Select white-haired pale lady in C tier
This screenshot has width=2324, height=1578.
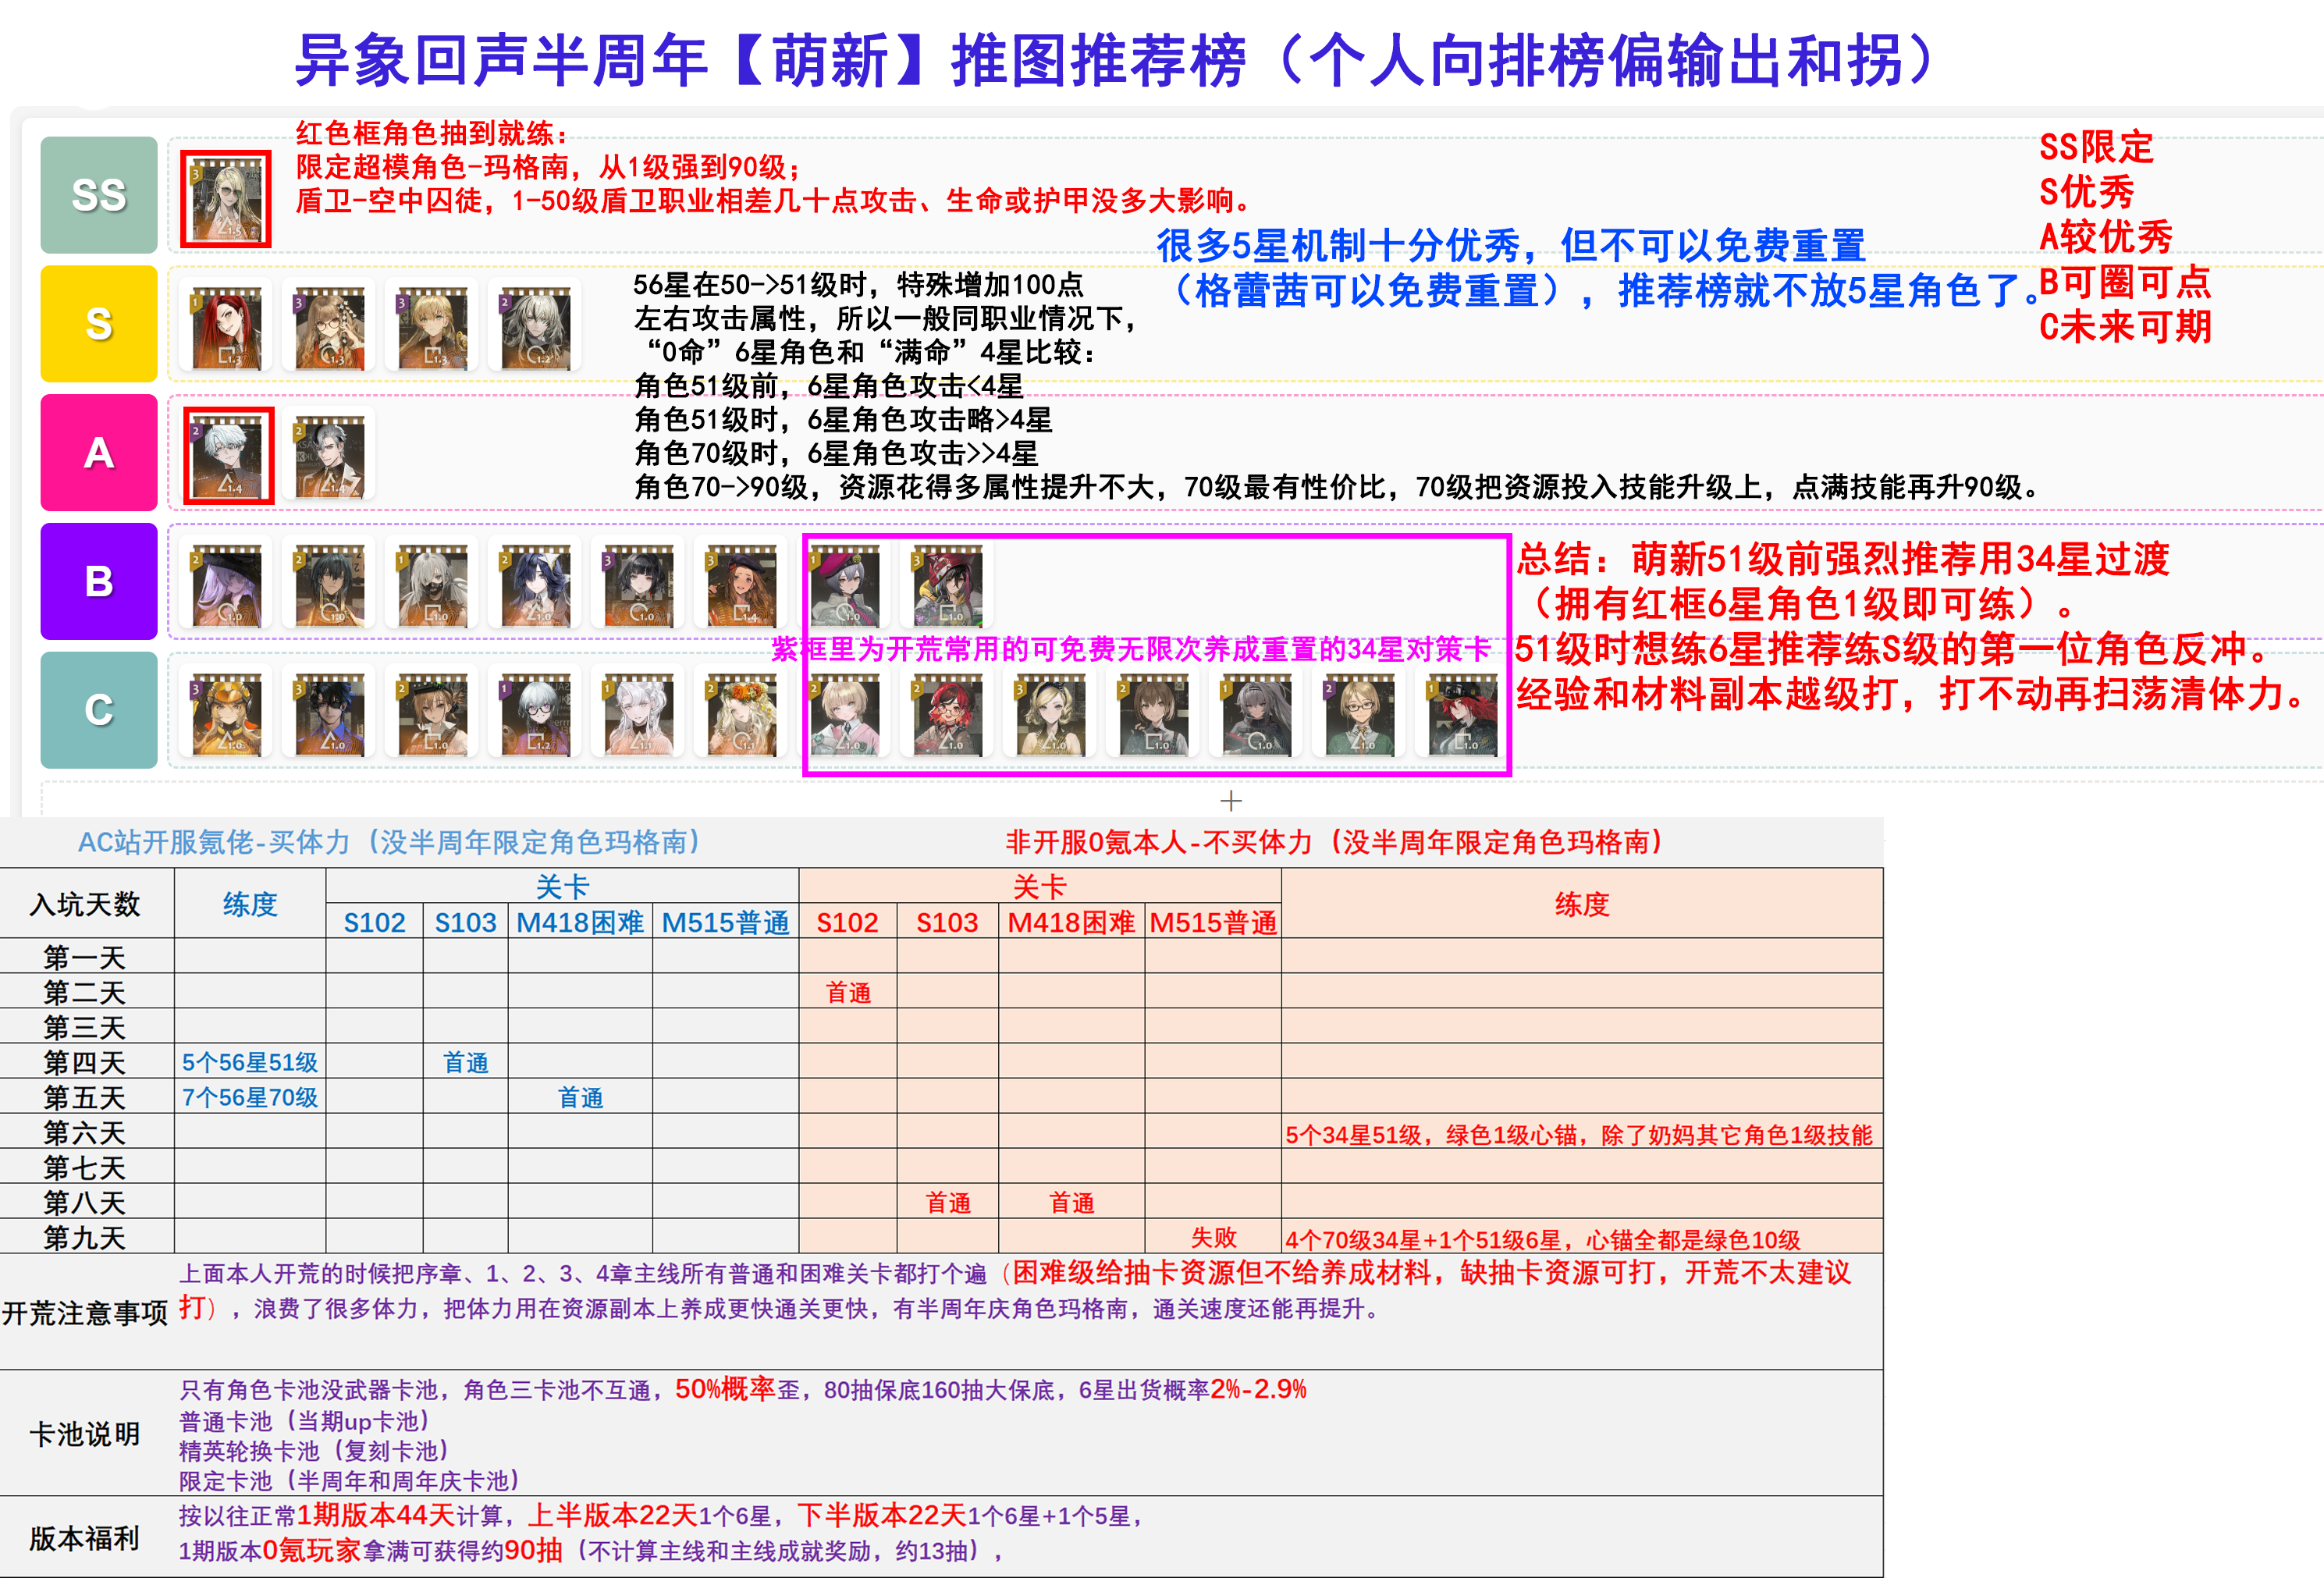pyautogui.click(x=638, y=713)
